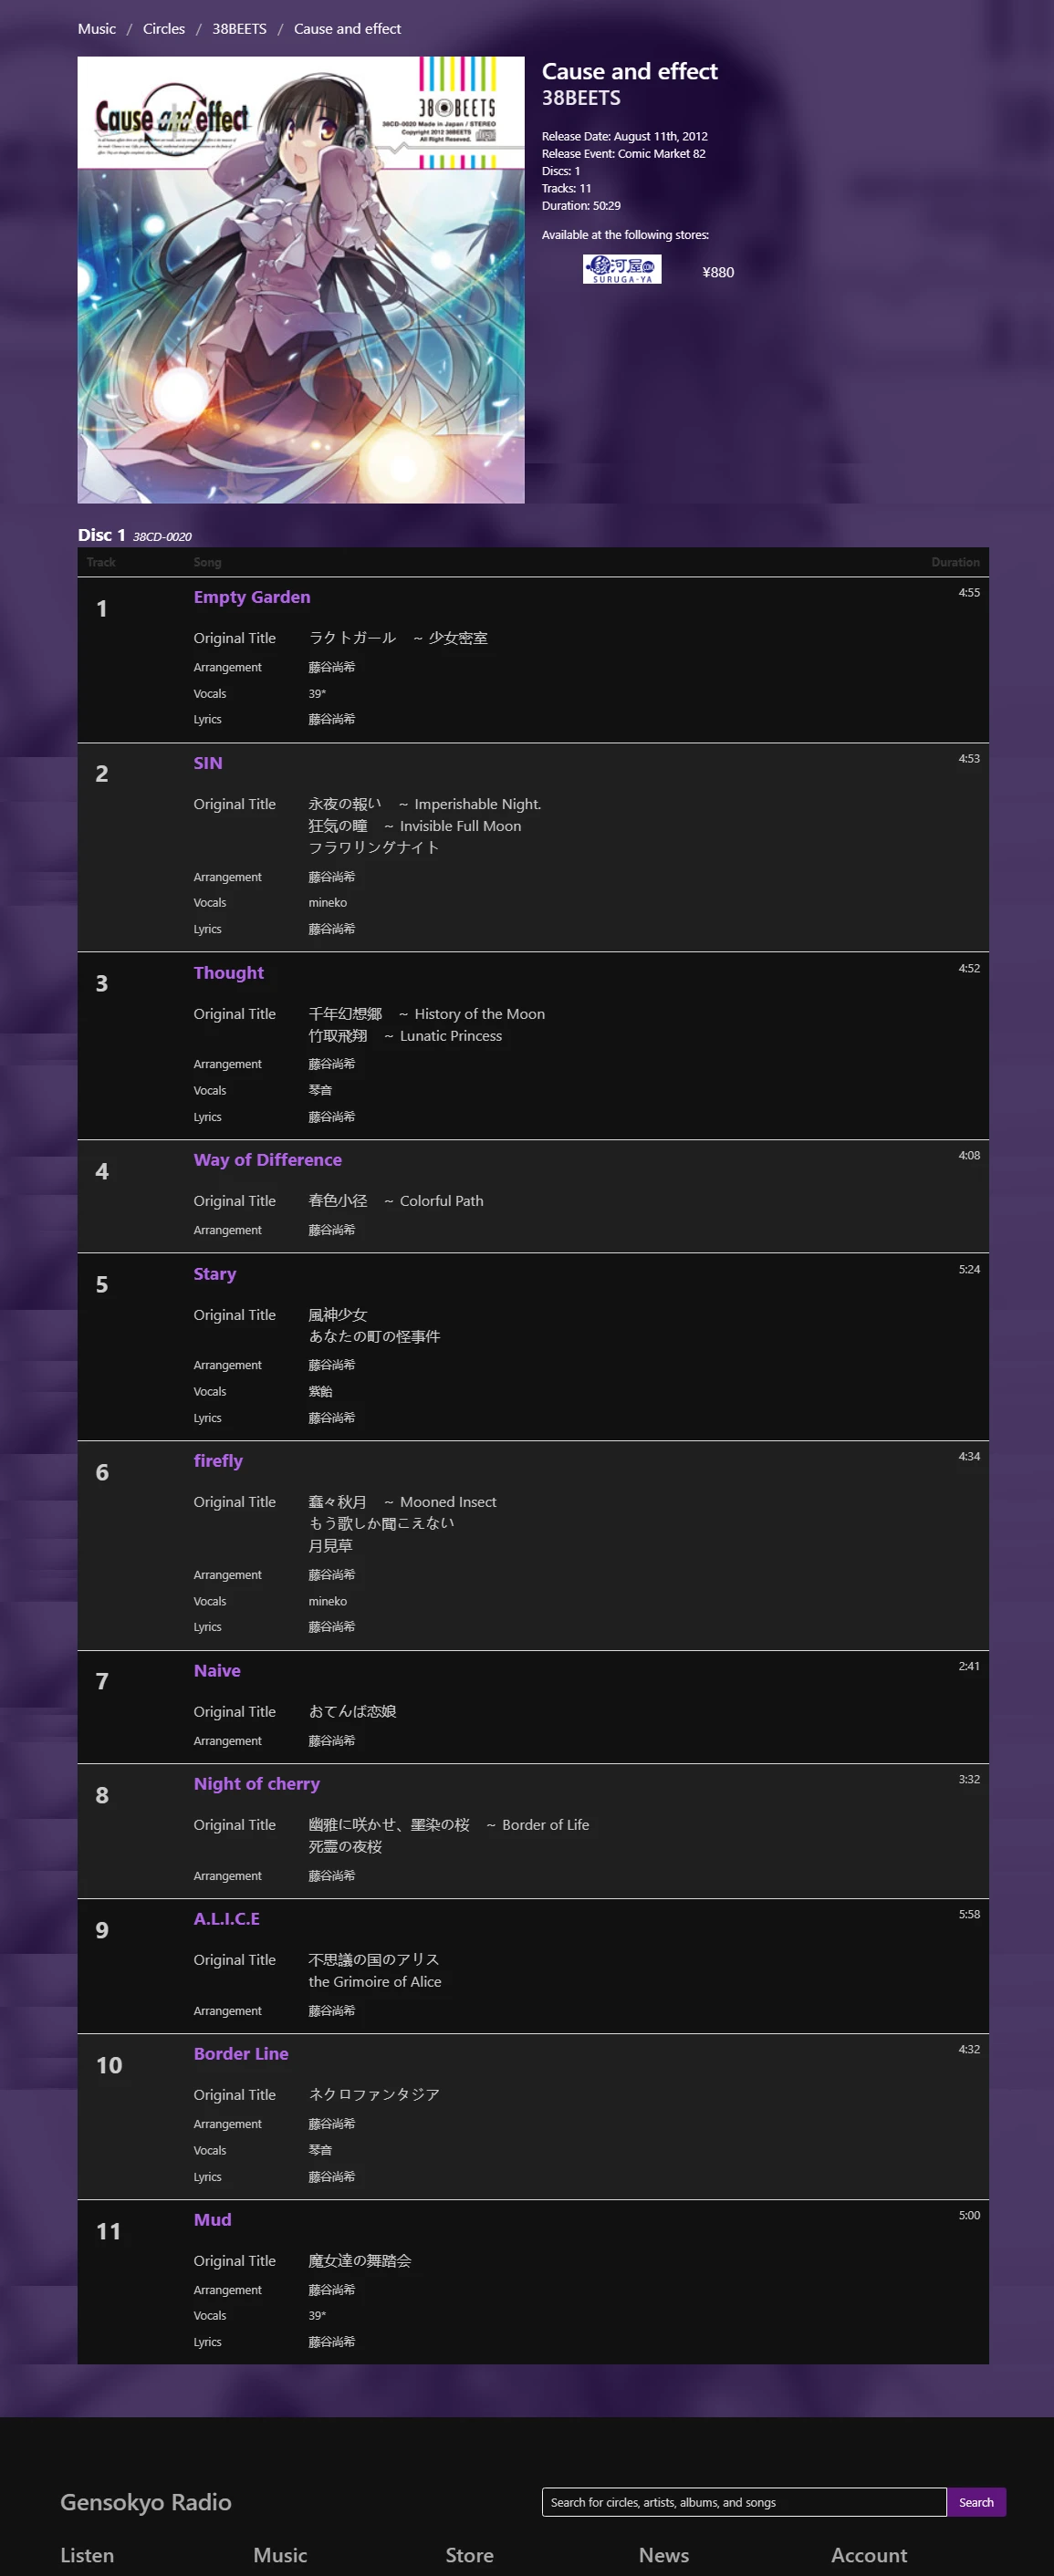Open the track titled Thought
The image size is (1054, 2576).
(x=229, y=973)
